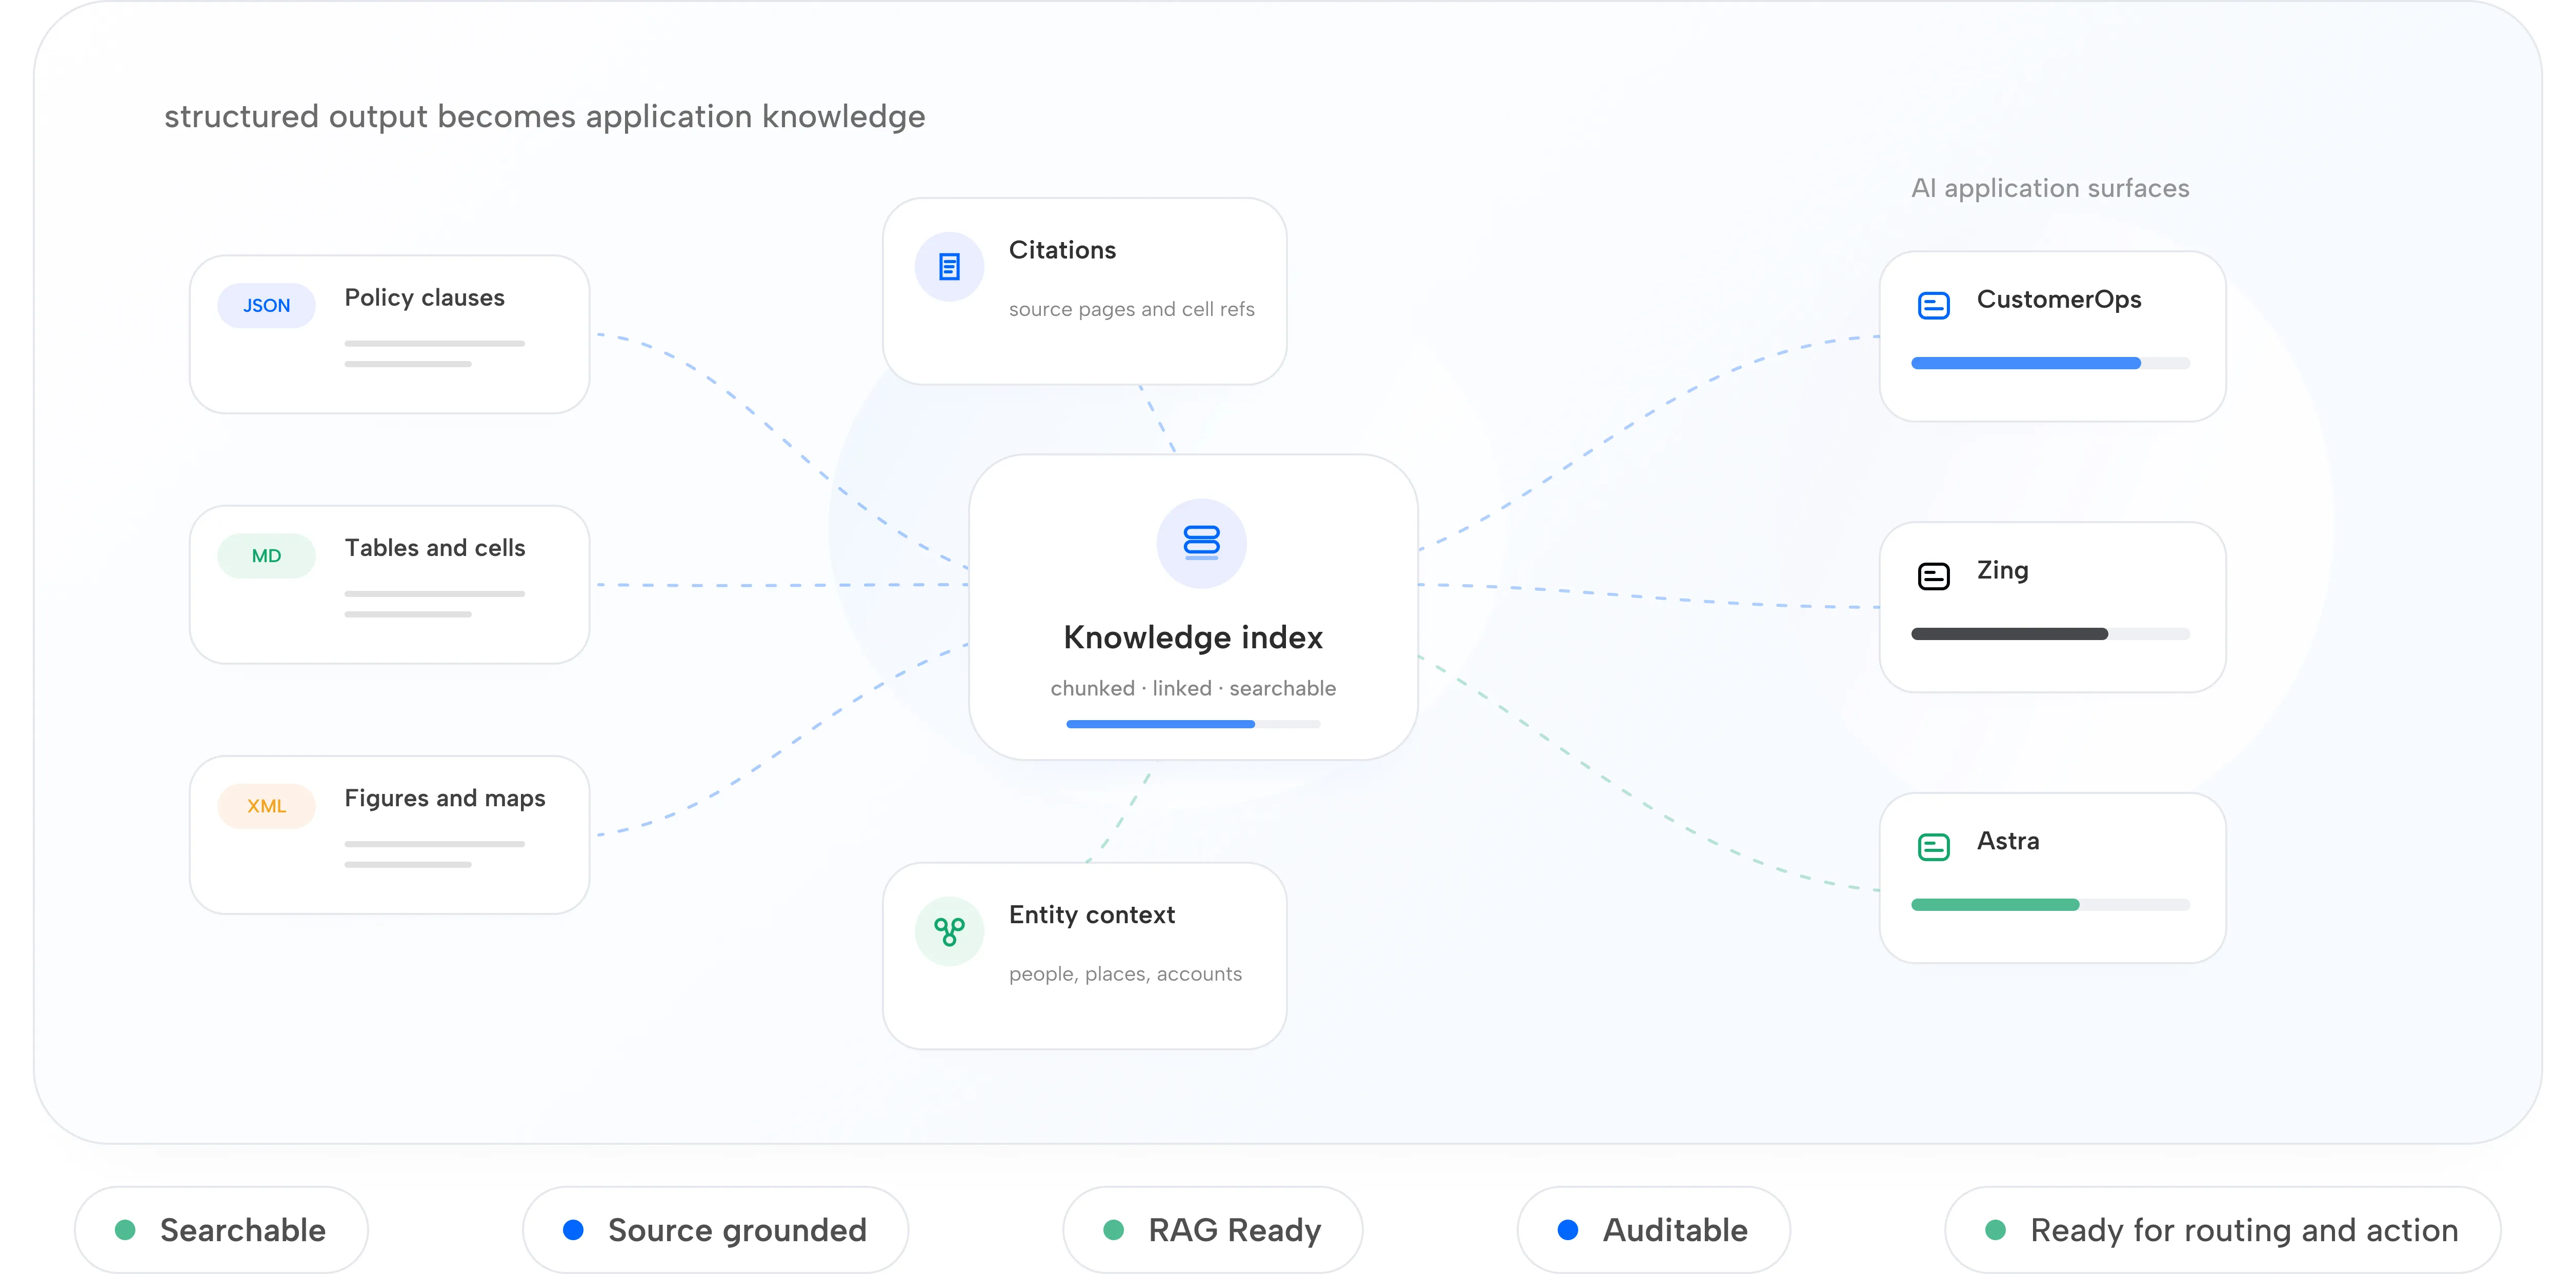Click the Astra green chat icon

click(x=1933, y=847)
